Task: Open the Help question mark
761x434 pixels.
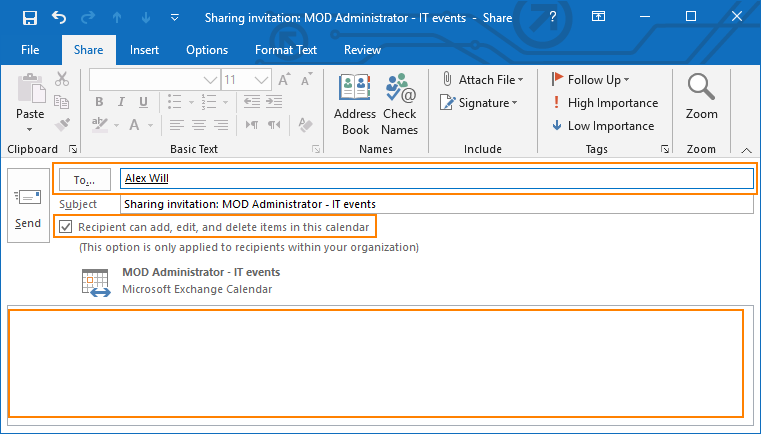Action: pyautogui.click(x=552, y=17)
